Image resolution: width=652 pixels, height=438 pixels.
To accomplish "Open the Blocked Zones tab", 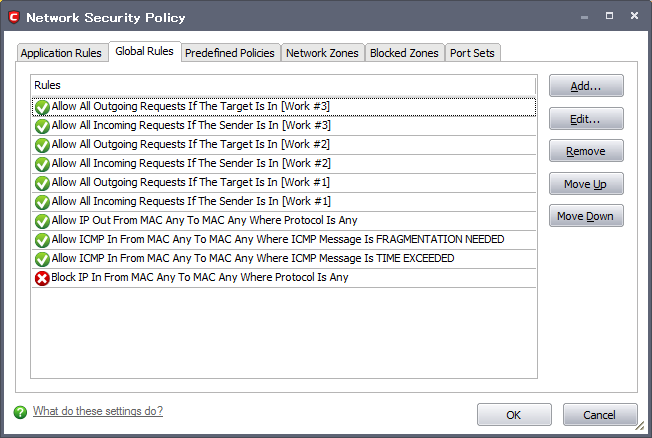I will click(404, 53).
